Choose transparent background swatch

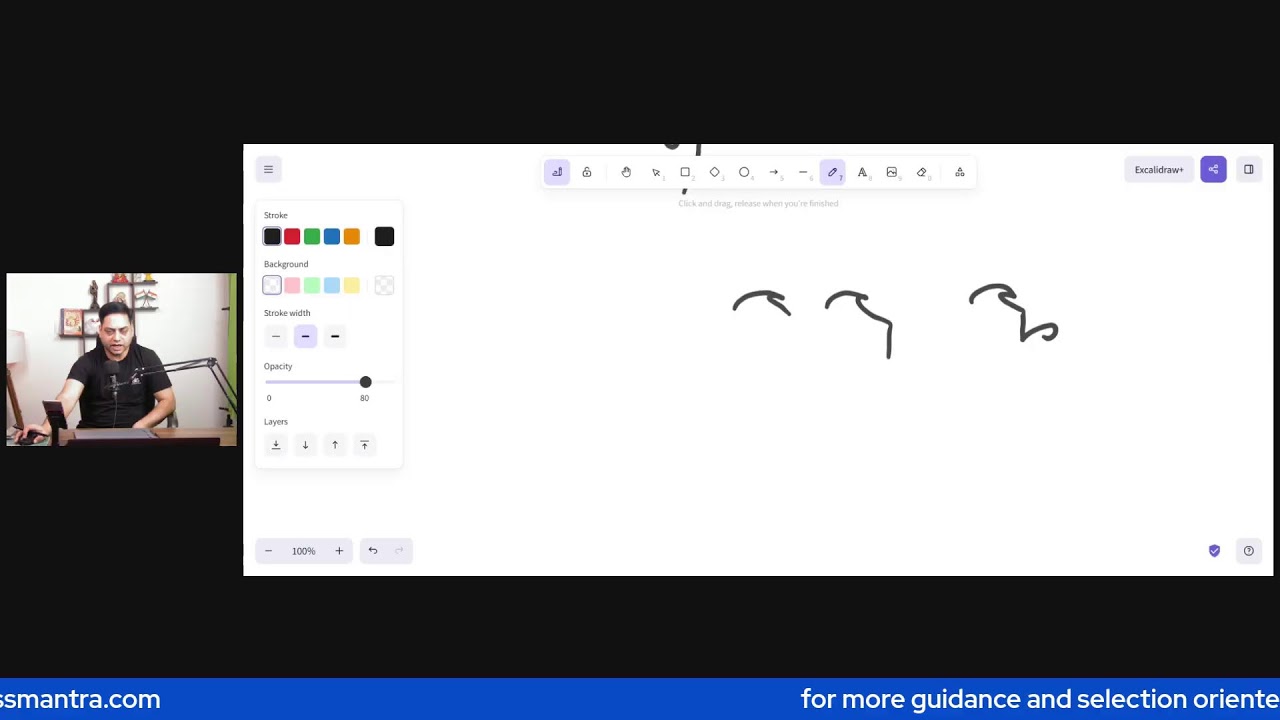[272, 286]
